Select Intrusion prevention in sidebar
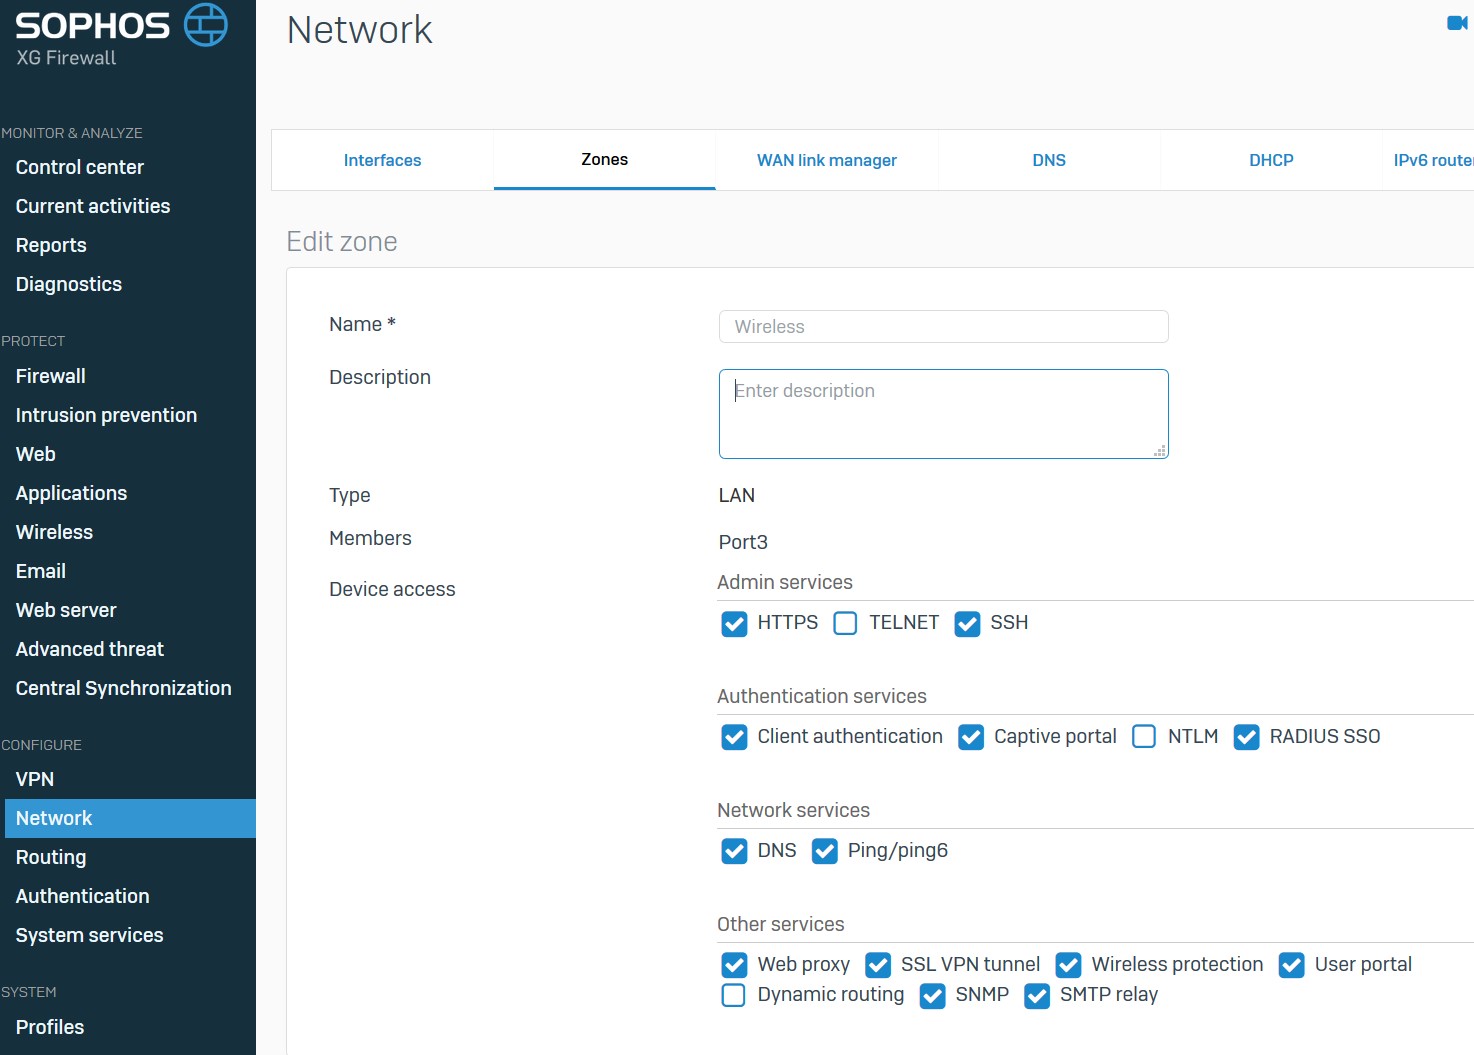1474x1055 pixels. click(106, 415)
